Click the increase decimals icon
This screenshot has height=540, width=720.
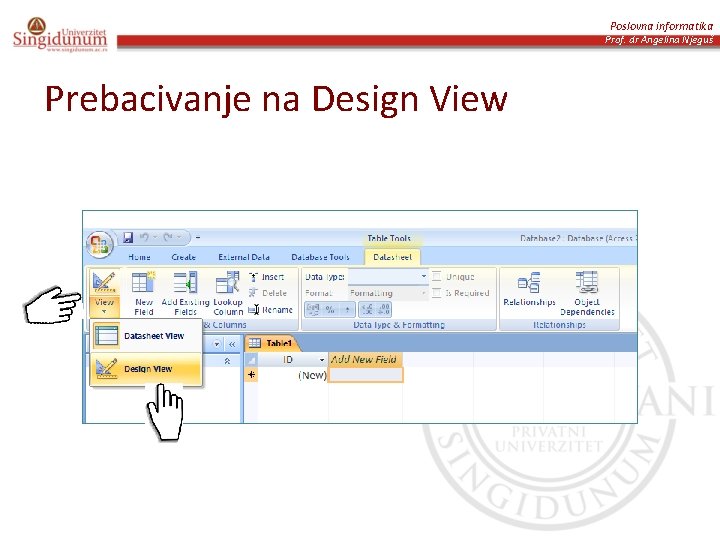[367, 309]
